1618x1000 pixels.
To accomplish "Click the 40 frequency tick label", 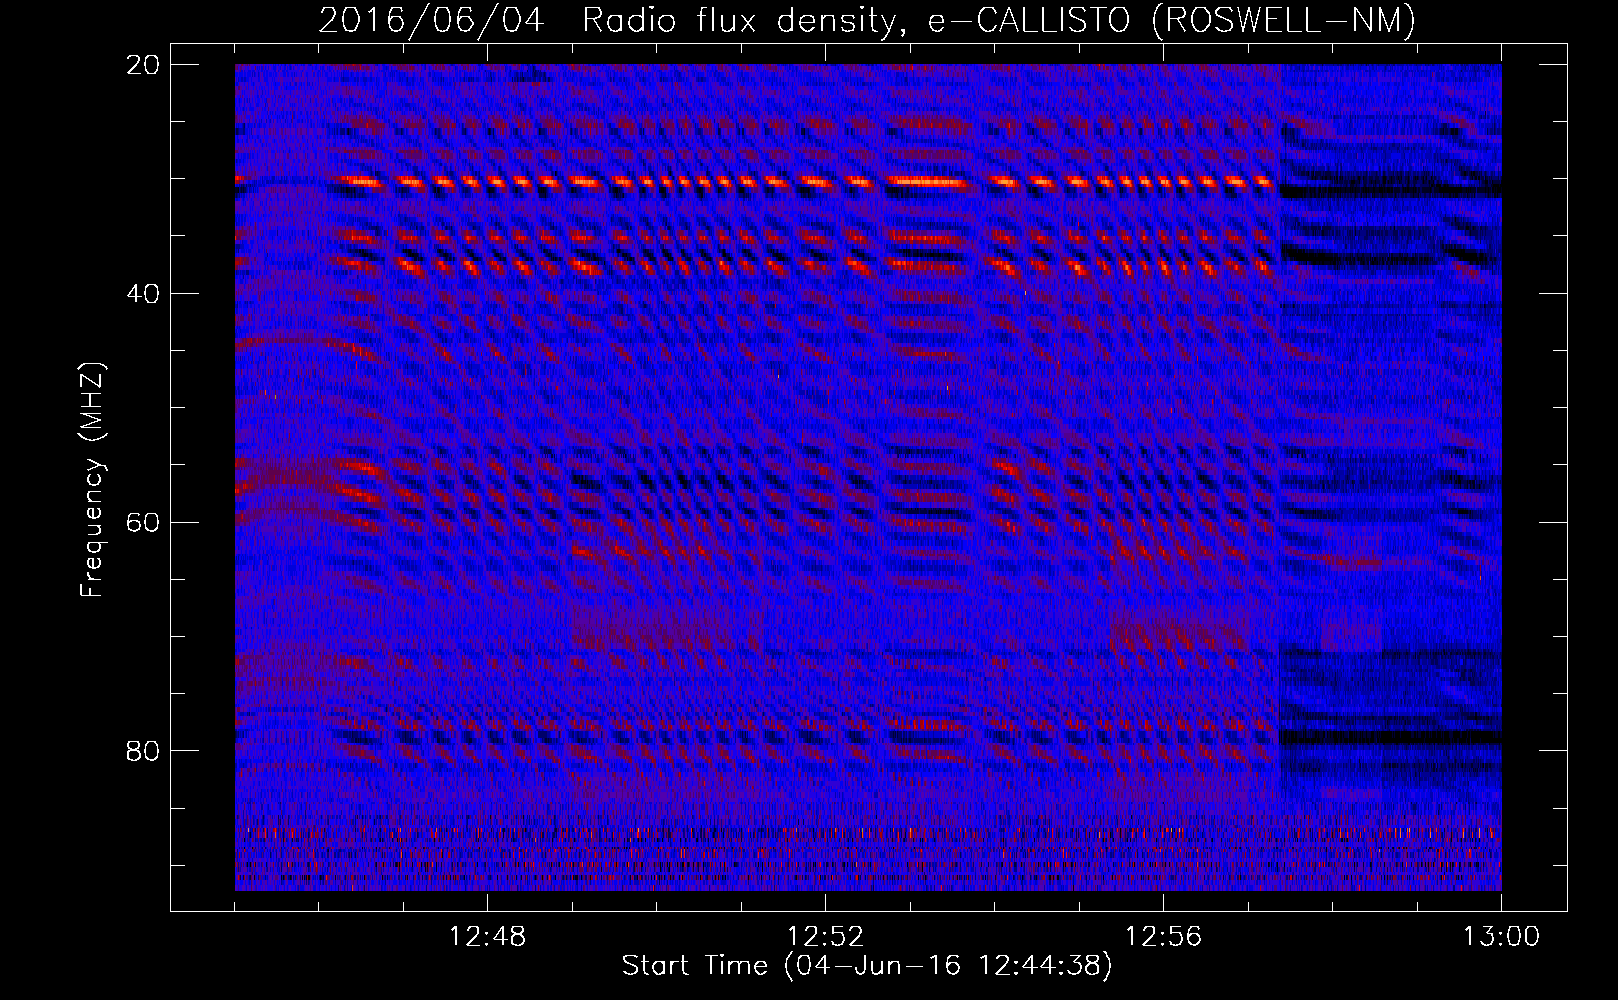I will point(143,294).
